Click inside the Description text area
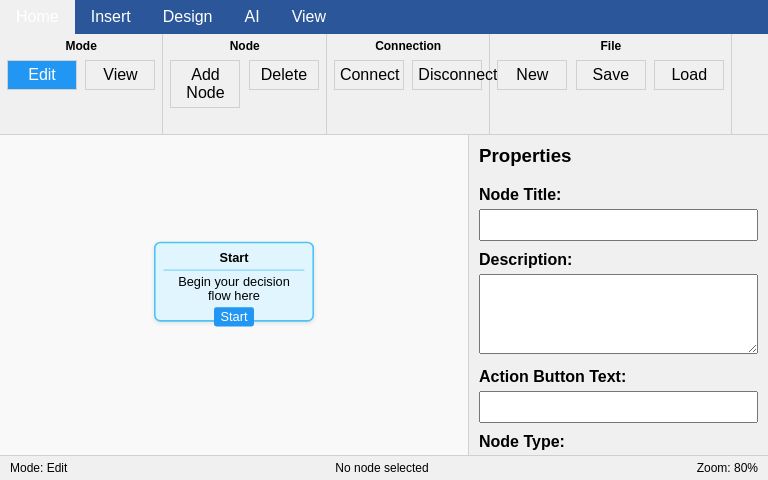Image resolution: width=768 pixels, height=480 pixels. 618,314
